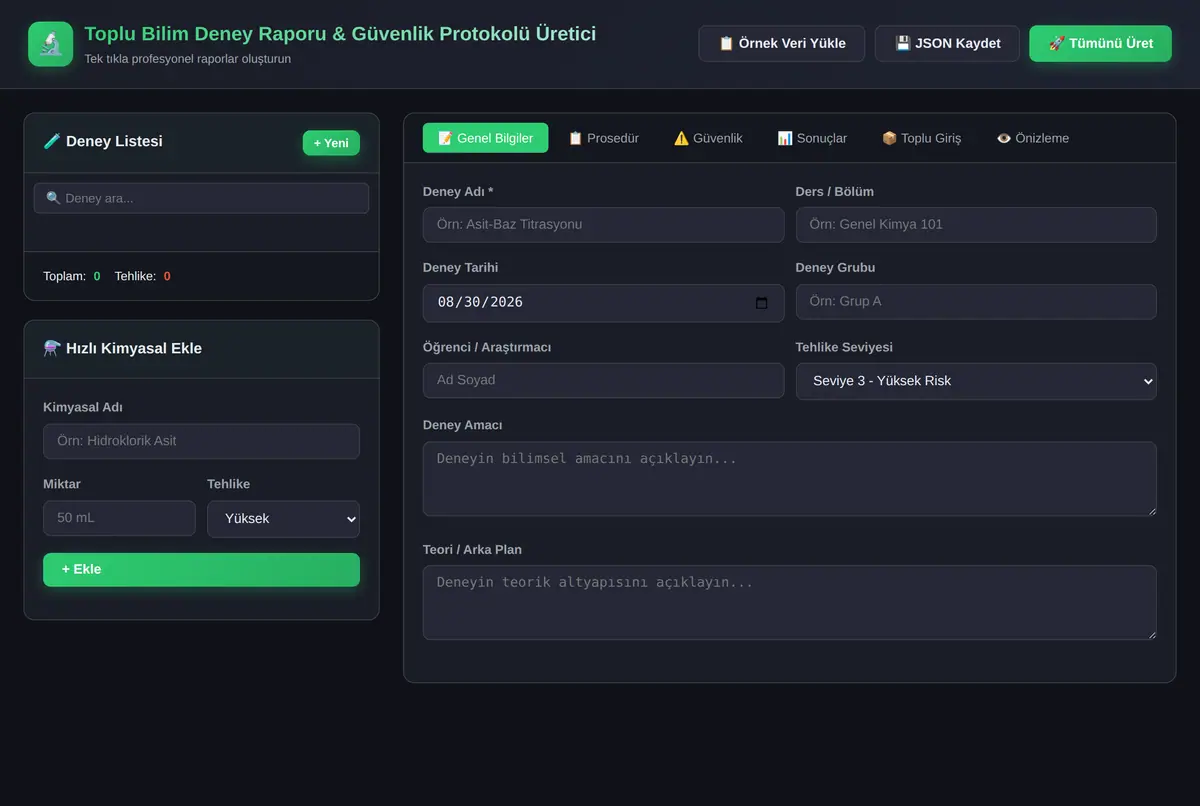Click the green + Ekle button

[201, 570]
